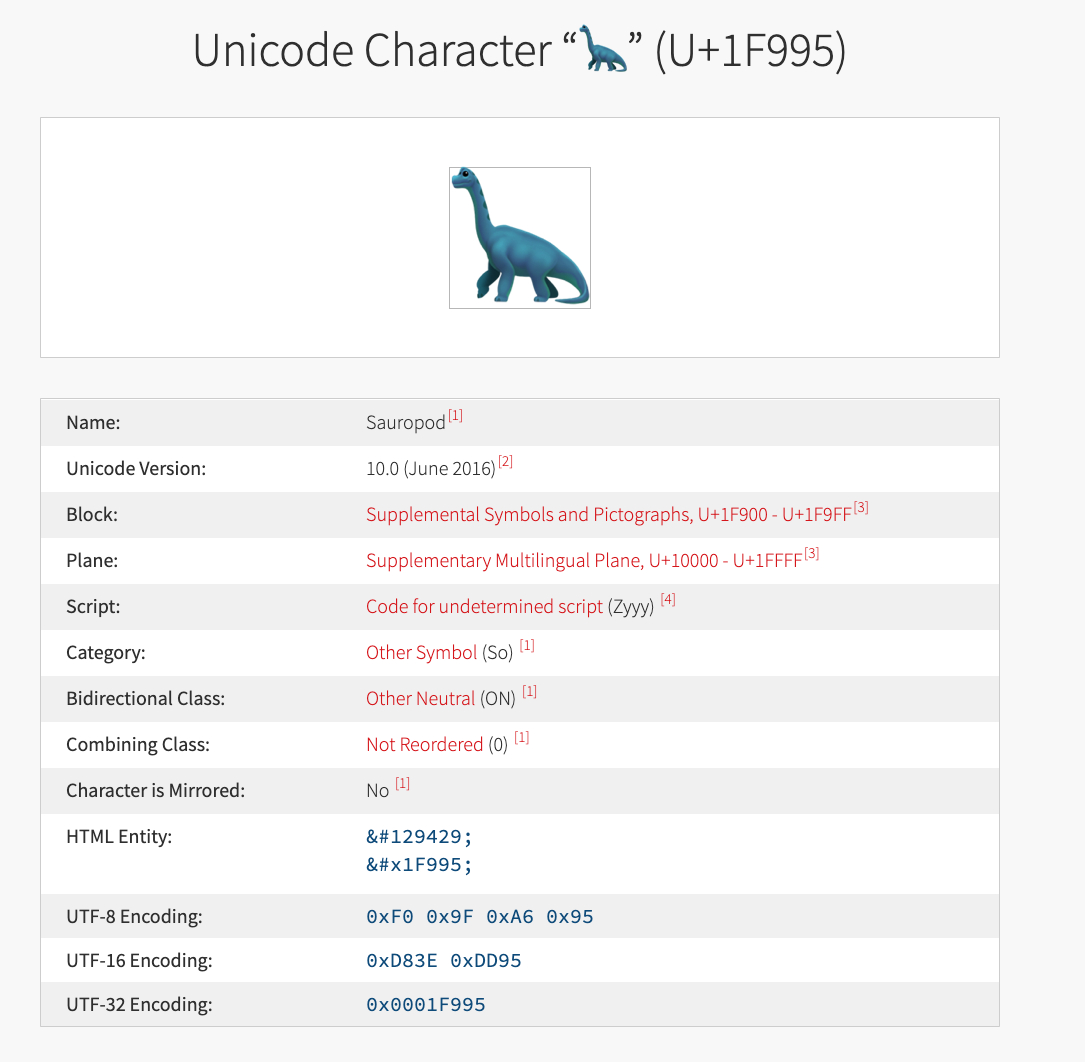Image resolution: width=1085 pixels, height=1062 pixels.
Task: Click footnote [1] next to Character is Mirrored
Action: coord(402,784)
